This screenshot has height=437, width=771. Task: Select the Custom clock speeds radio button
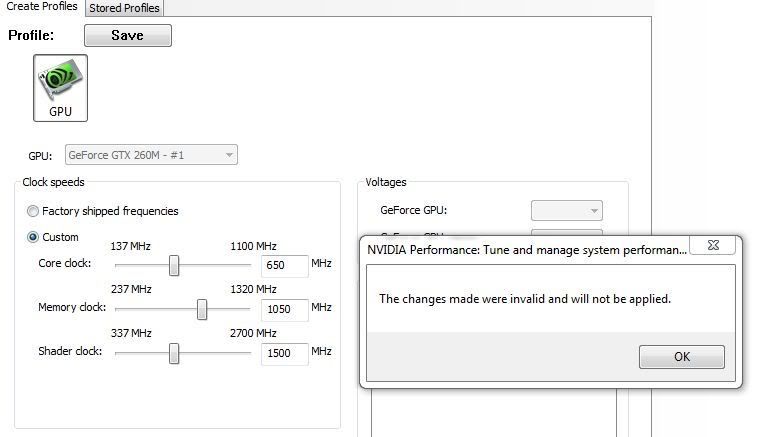tap(33, 237)
